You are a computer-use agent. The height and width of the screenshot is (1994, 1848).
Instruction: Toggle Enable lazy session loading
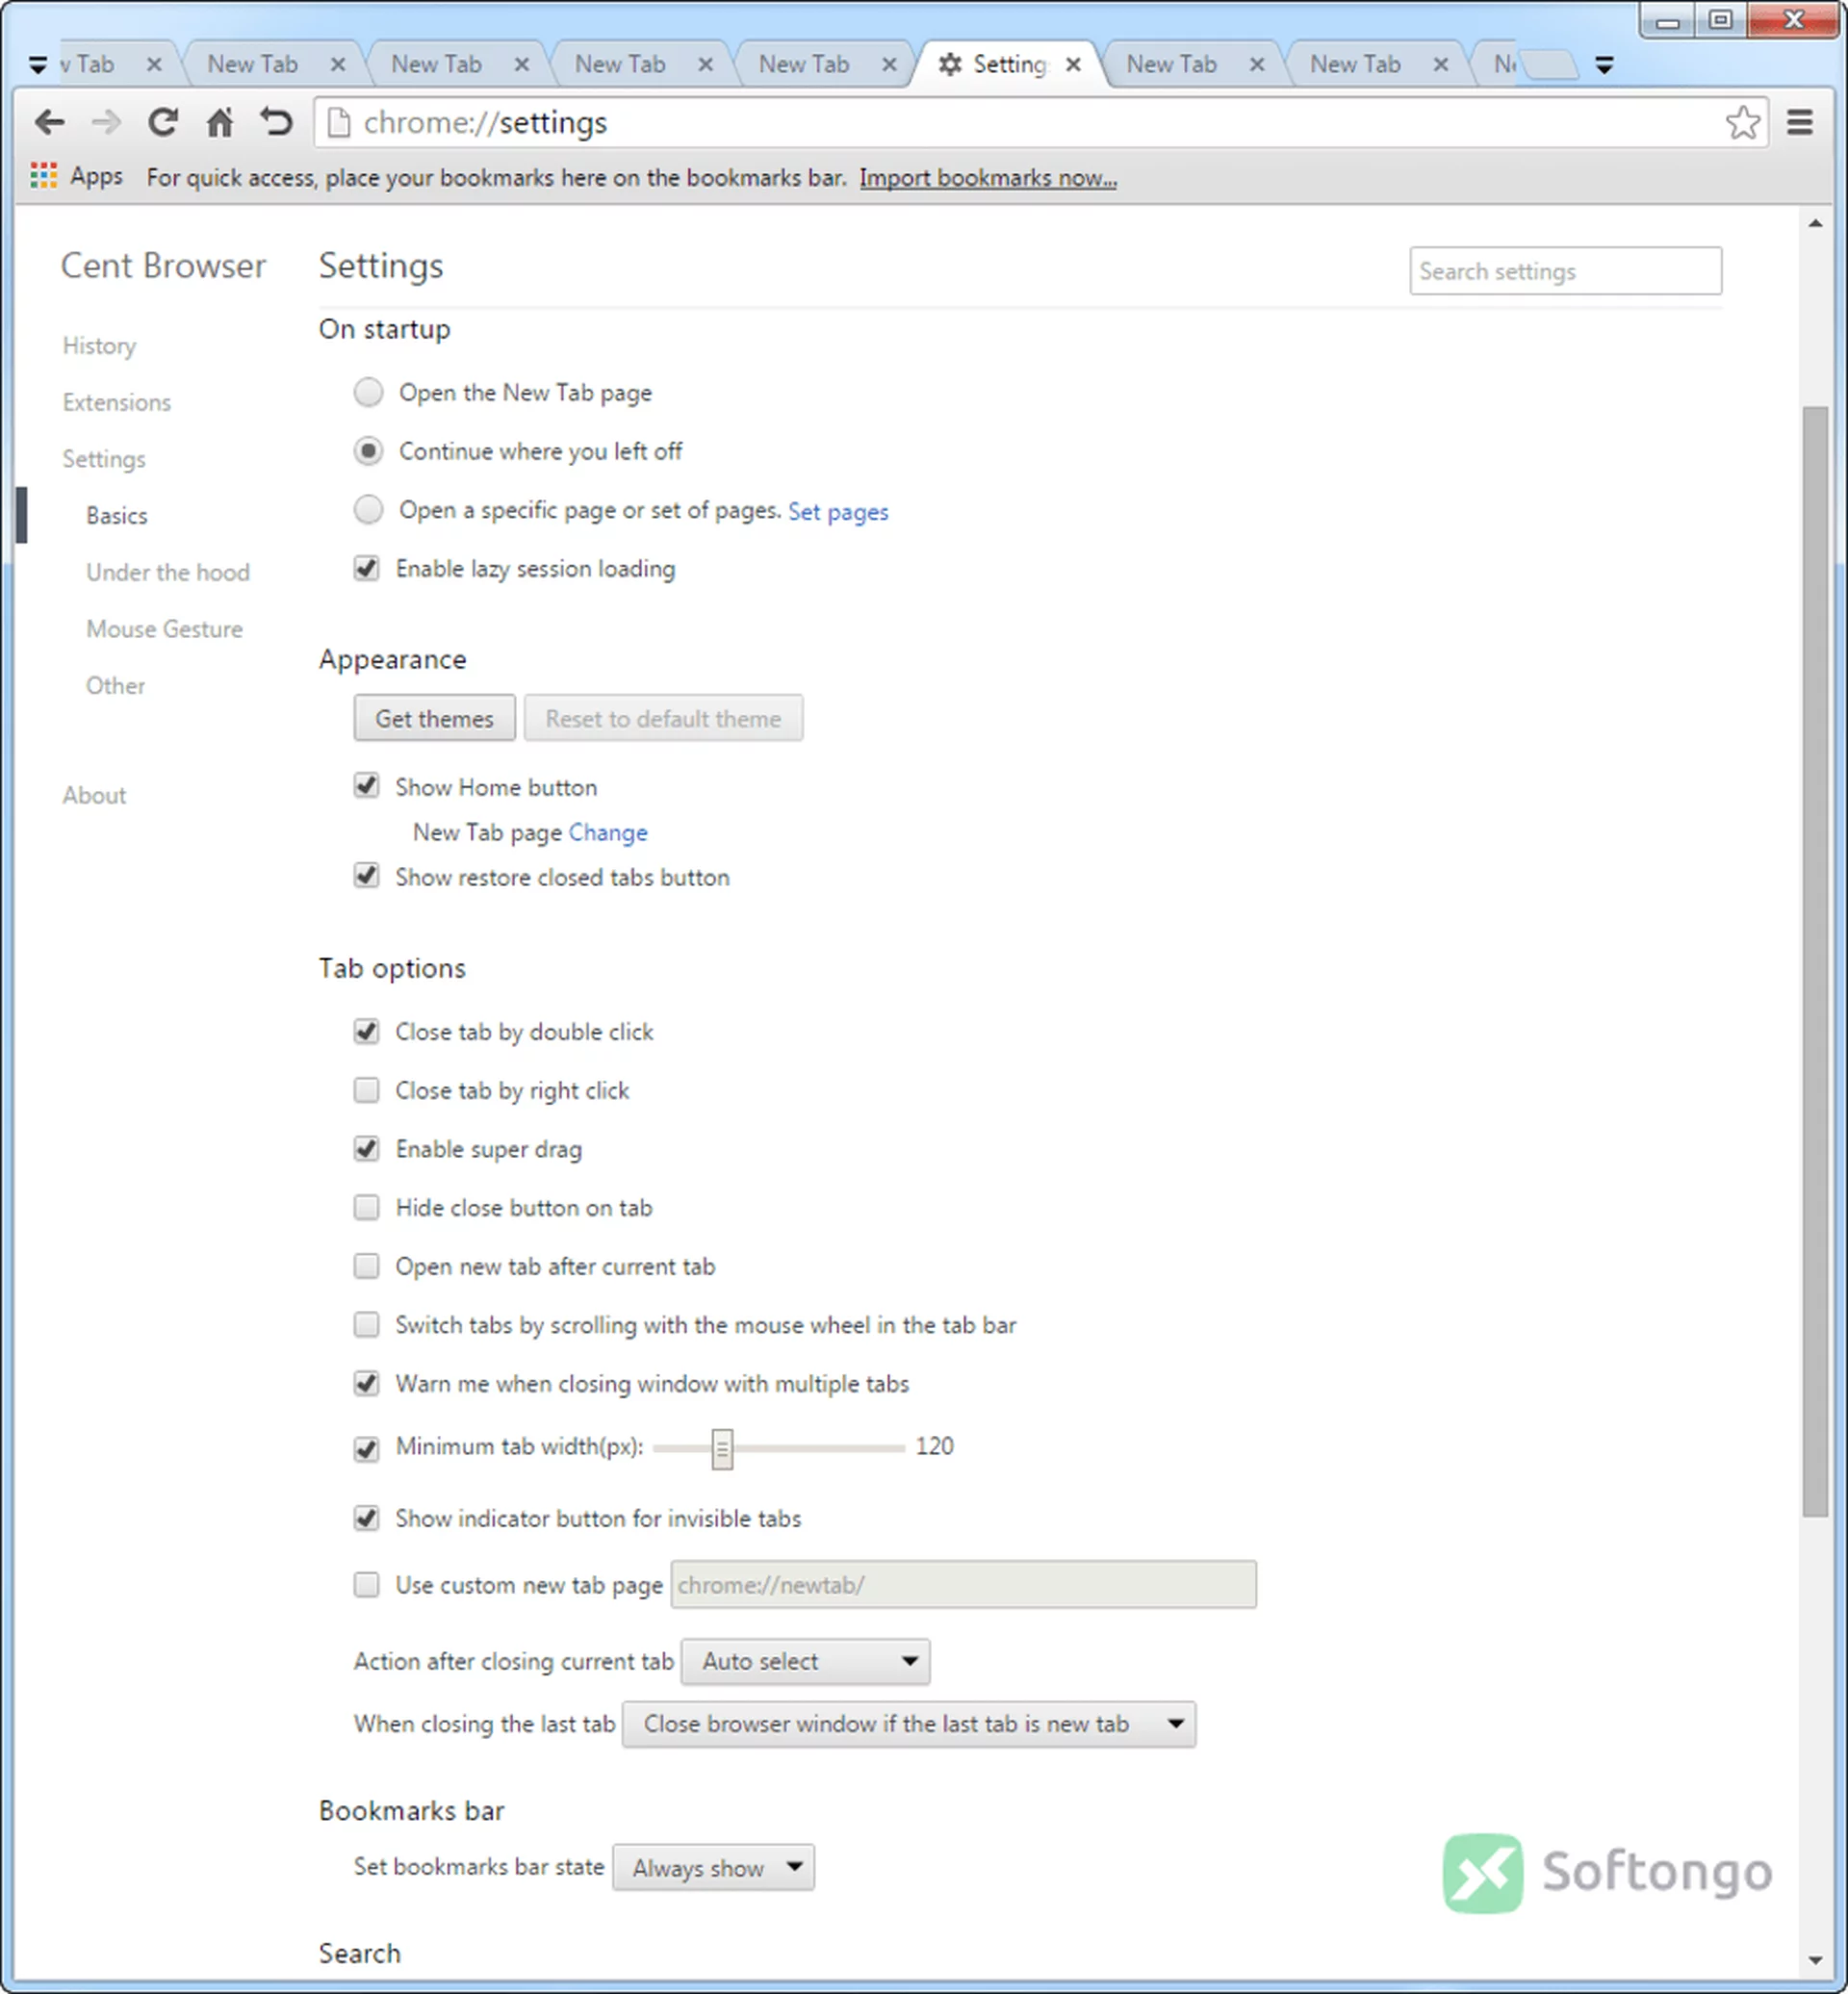pyautogui.click(x=366, y=569)
